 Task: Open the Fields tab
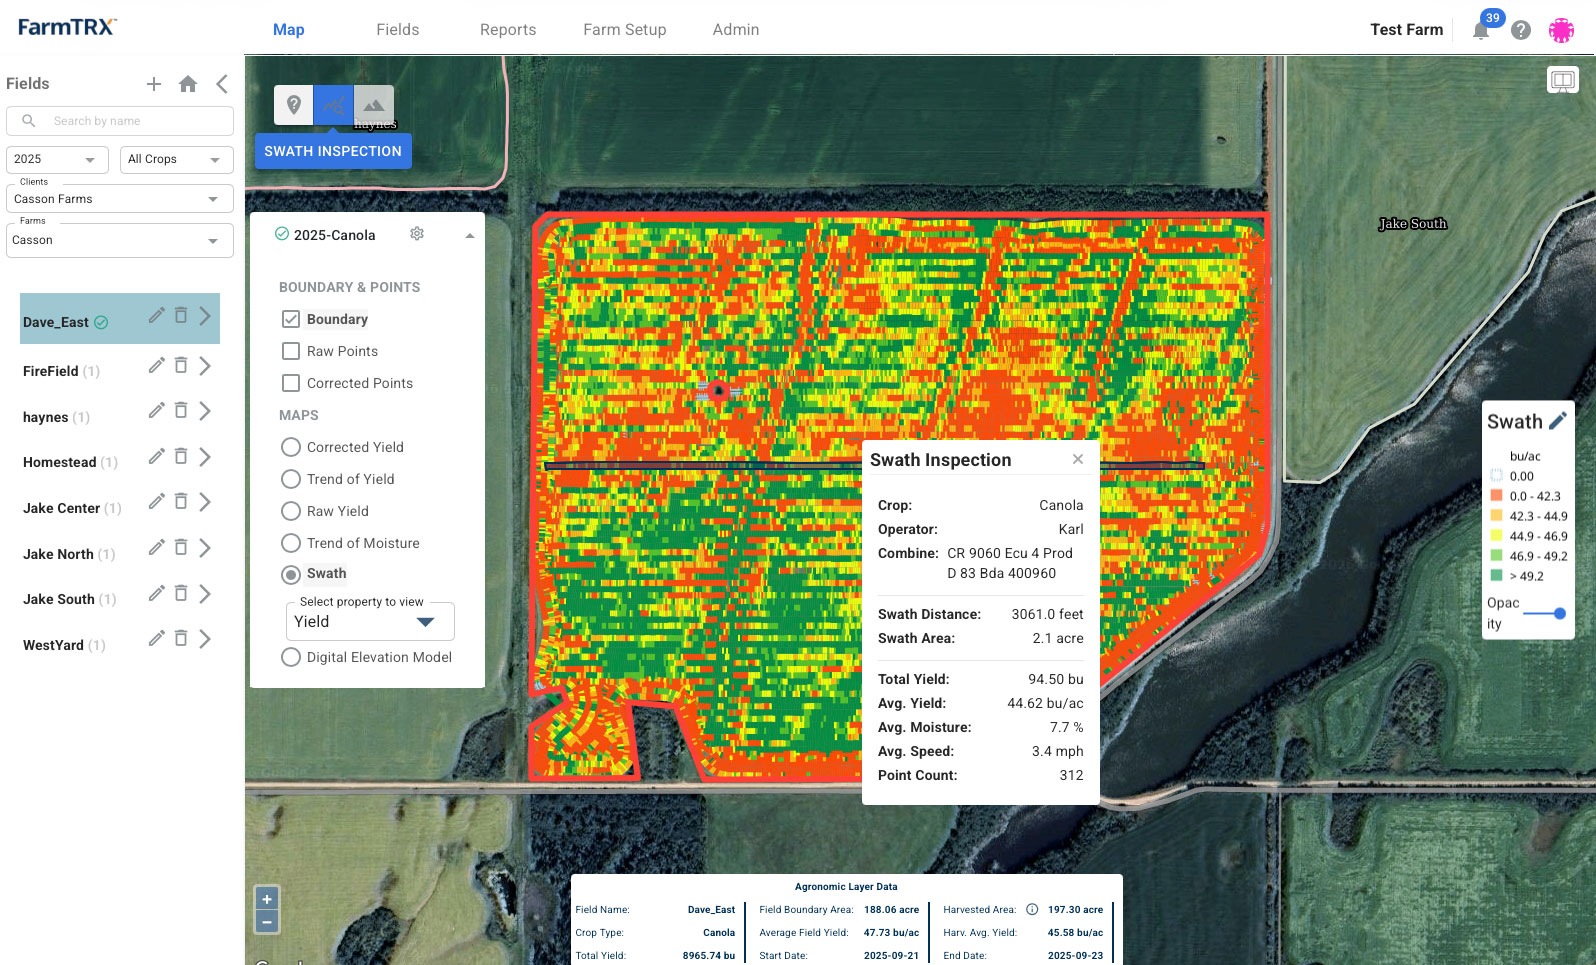pos(398,30)
